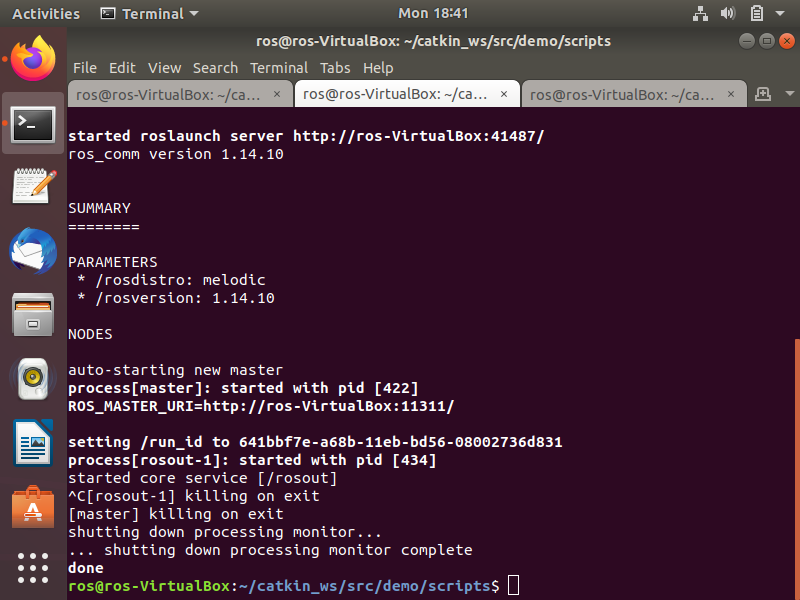Click the volume speaker icon in top bar

728,13
